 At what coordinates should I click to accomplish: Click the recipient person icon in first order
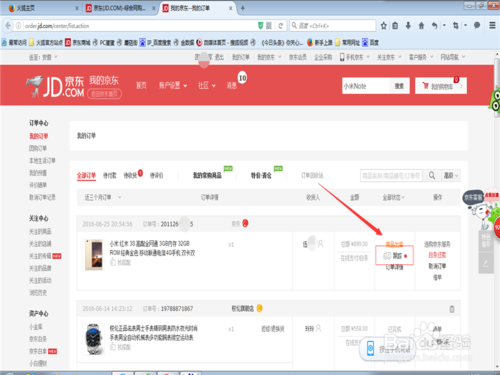[321, 244]
